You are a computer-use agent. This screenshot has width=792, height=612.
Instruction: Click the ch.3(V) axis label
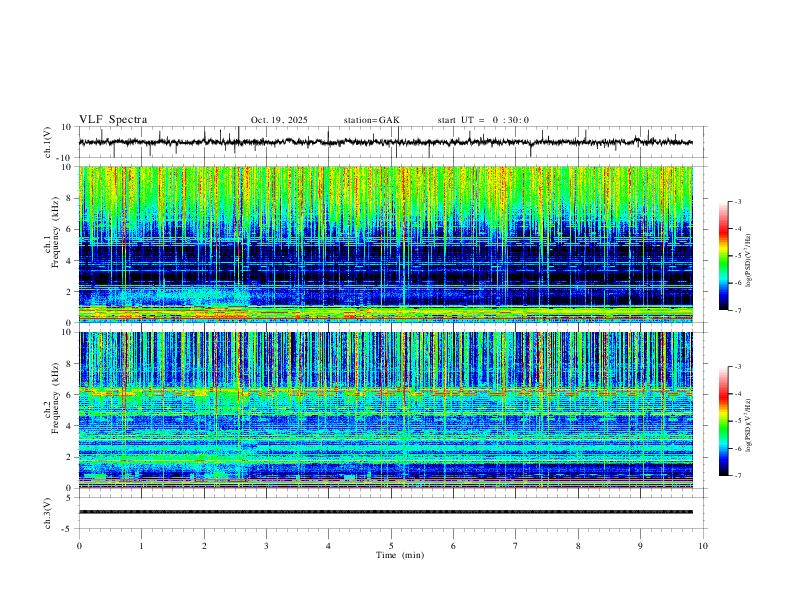click(x=48, y=513)
